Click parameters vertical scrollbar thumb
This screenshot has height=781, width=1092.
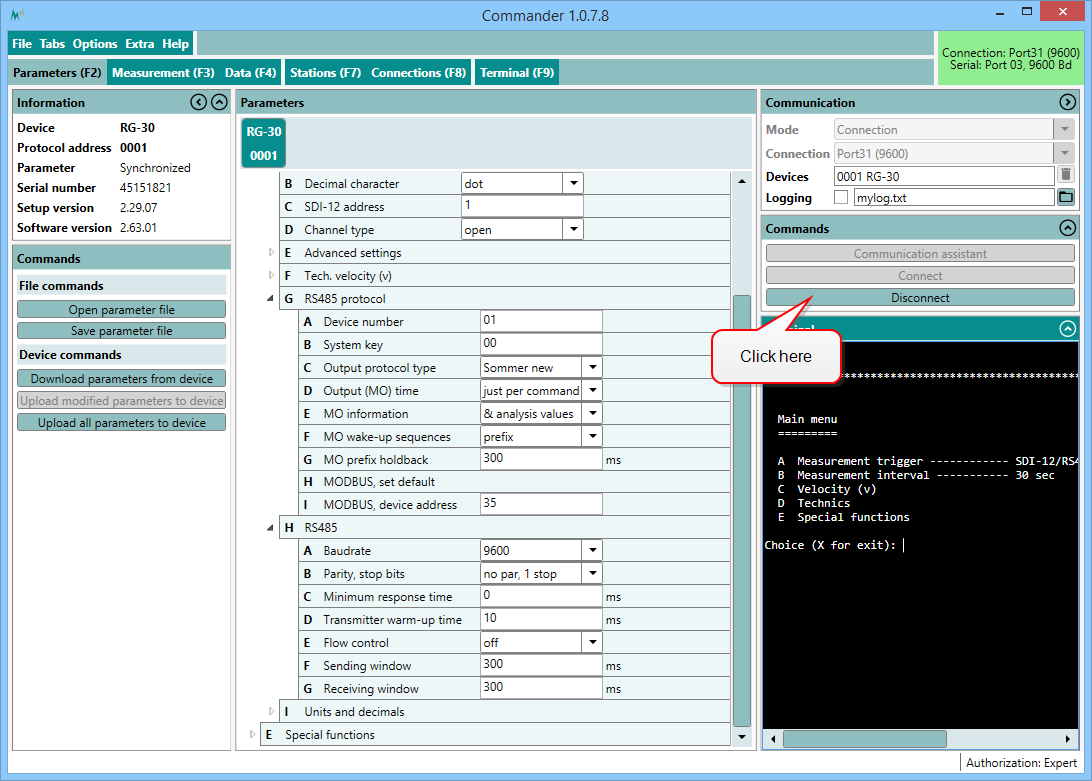pos(742,511)
